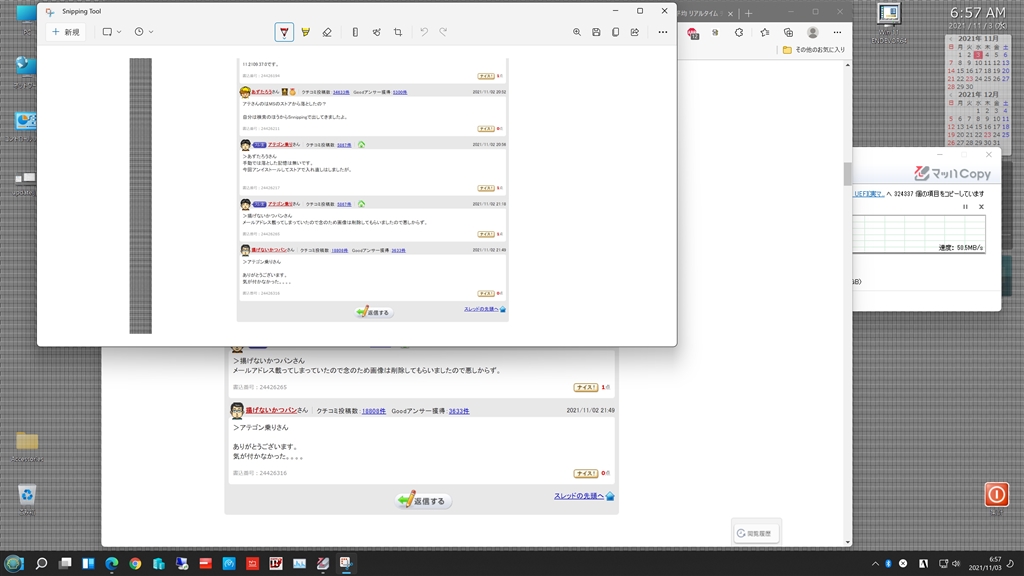Open the 閲覧履歴 browsing history button
Viewport: 1024px width, 576px height.
click(x=756, y=533)
